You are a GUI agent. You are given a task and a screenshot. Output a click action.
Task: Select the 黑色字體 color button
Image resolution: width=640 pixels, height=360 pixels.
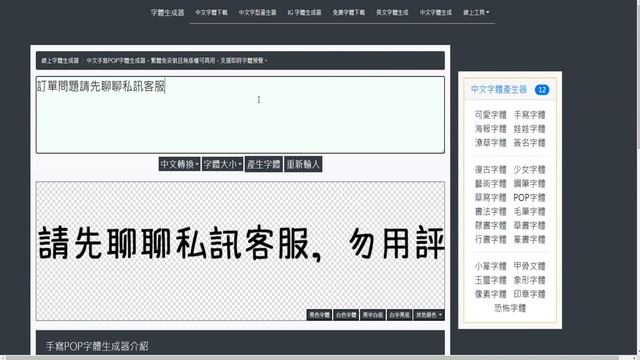(319, 315)
